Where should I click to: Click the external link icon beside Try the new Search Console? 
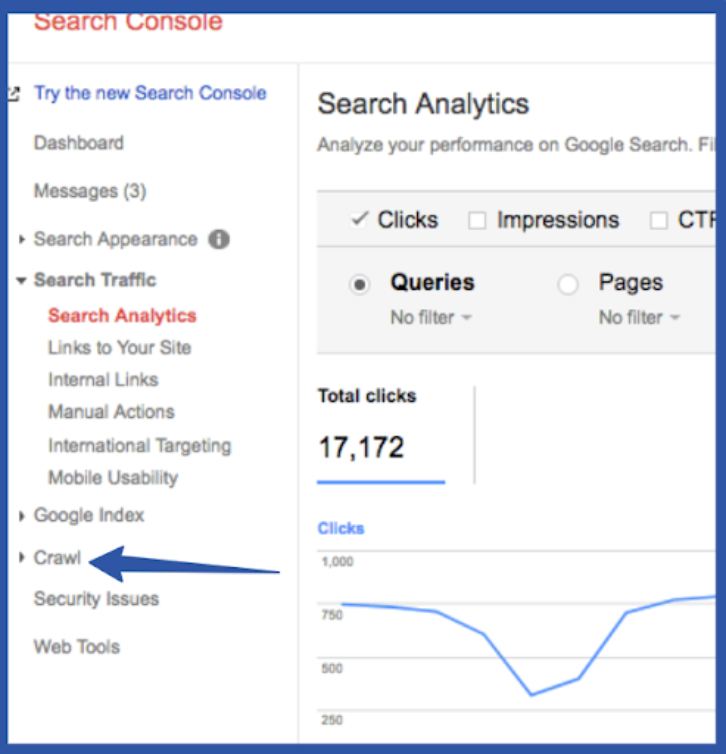[13, 94]
